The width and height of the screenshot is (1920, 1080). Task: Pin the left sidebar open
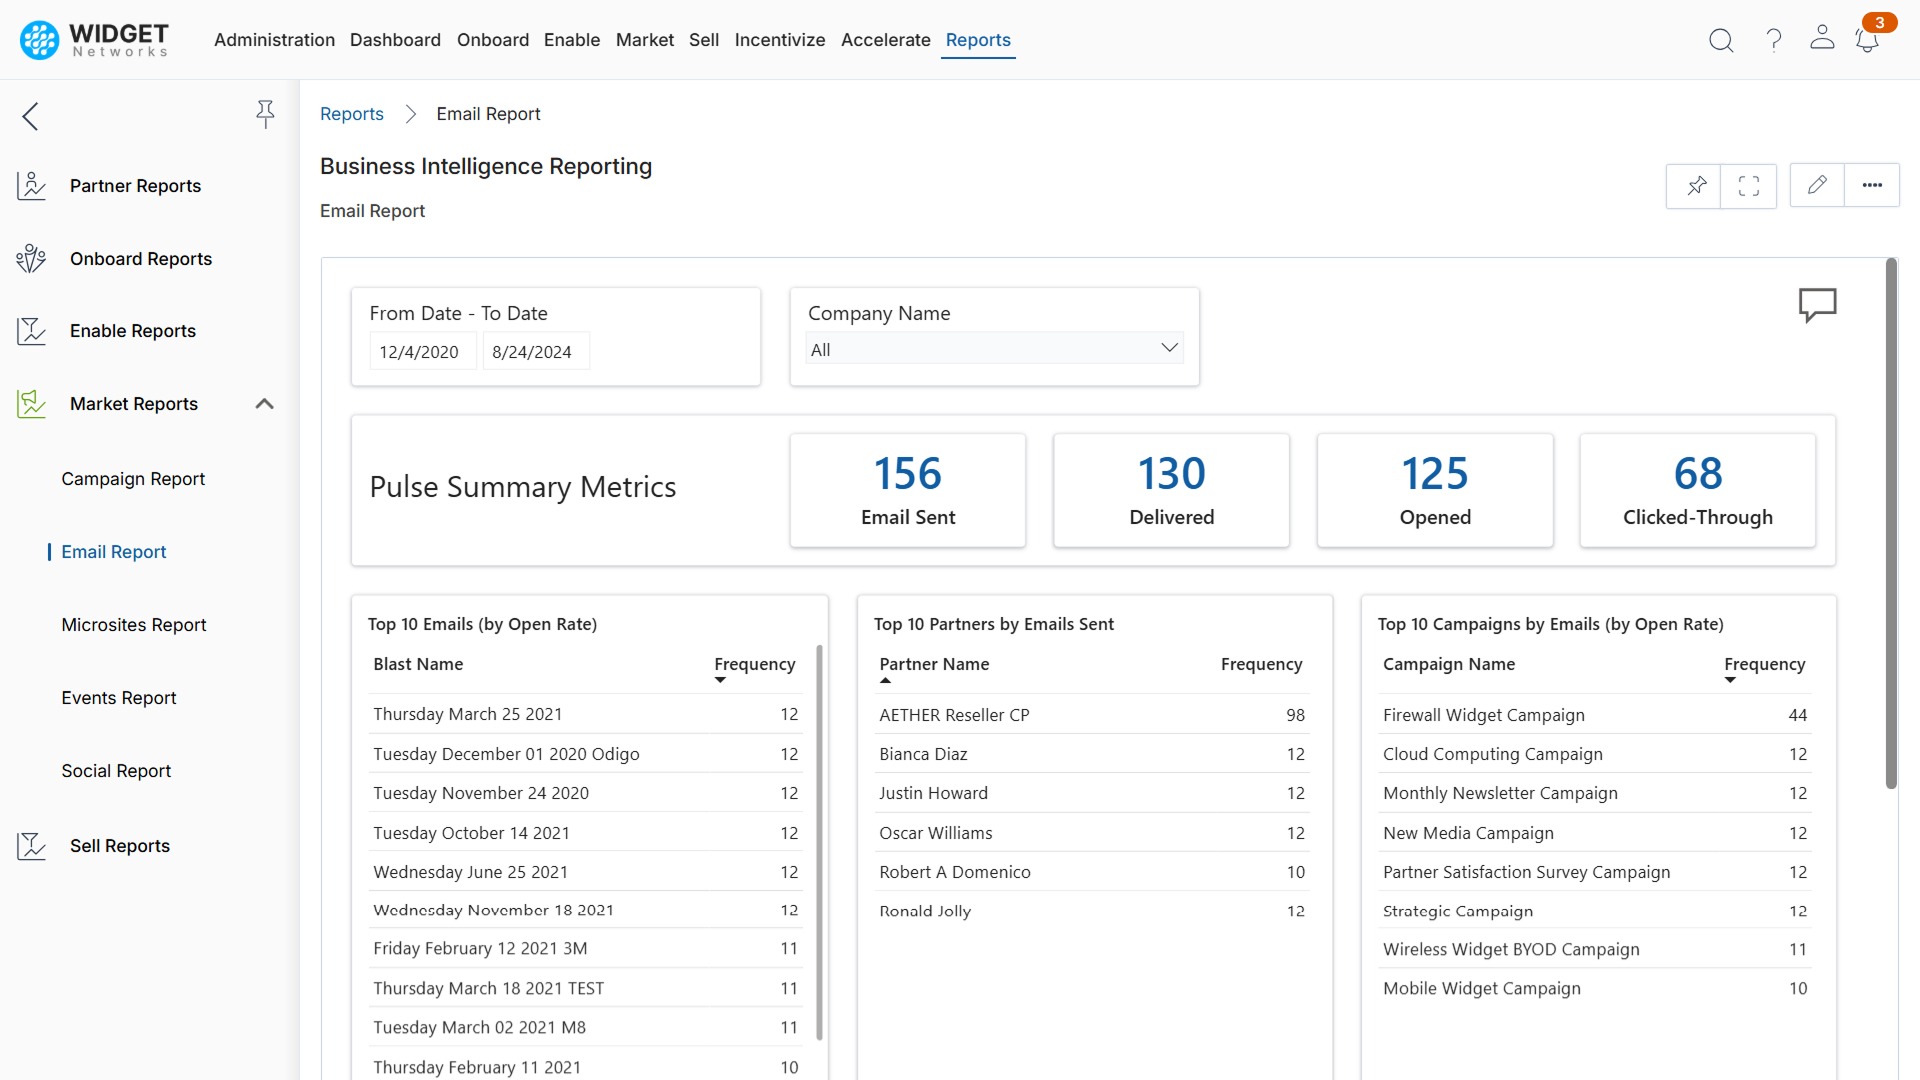[265, 114]
